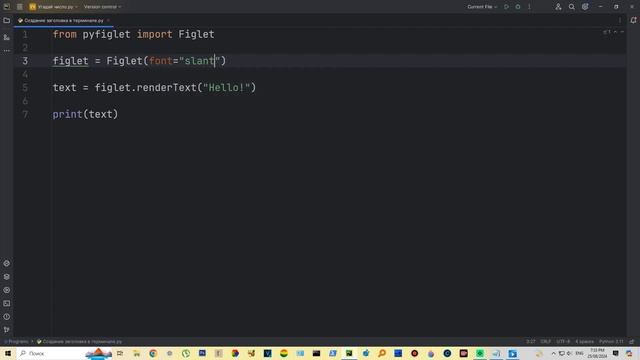Open Code With Me icon
Viewport: 640px width, 360px height.
click(x=558, y=7)
